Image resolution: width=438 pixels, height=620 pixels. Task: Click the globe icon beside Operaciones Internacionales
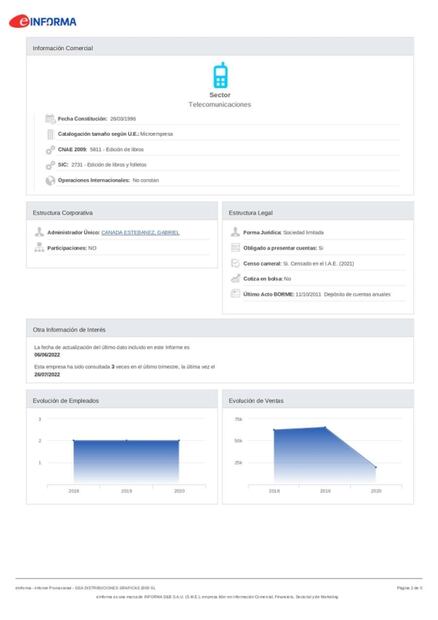pyautogui.click(x=50, y=180)
